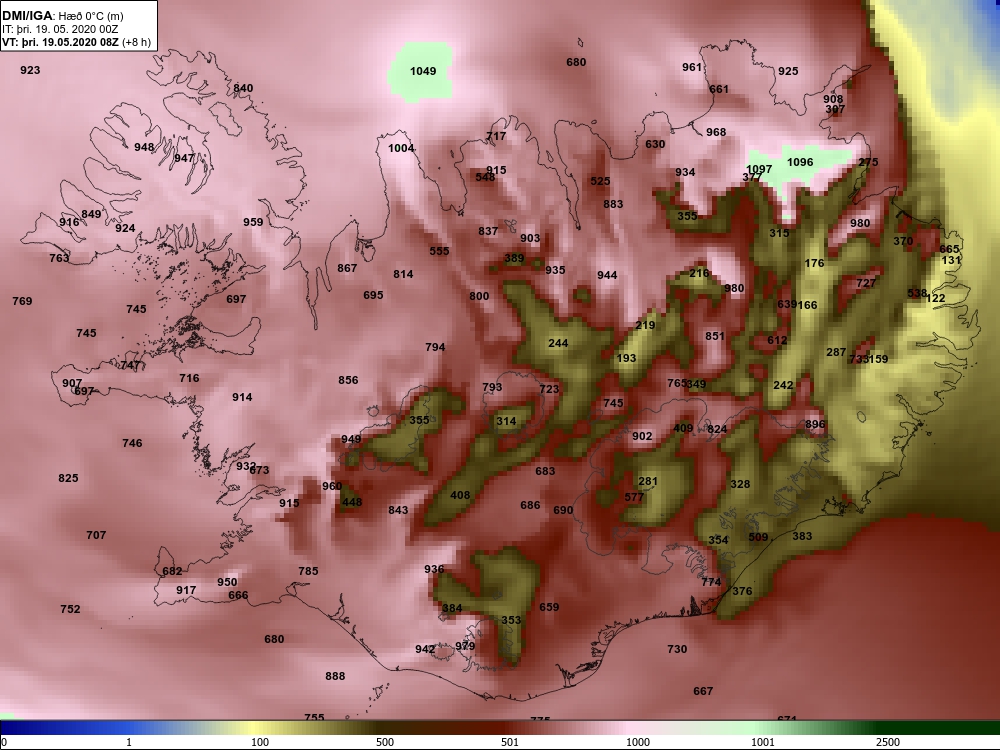
Task: Click the value 925 label
Action: pyautogui.click(x=788, y=71)
